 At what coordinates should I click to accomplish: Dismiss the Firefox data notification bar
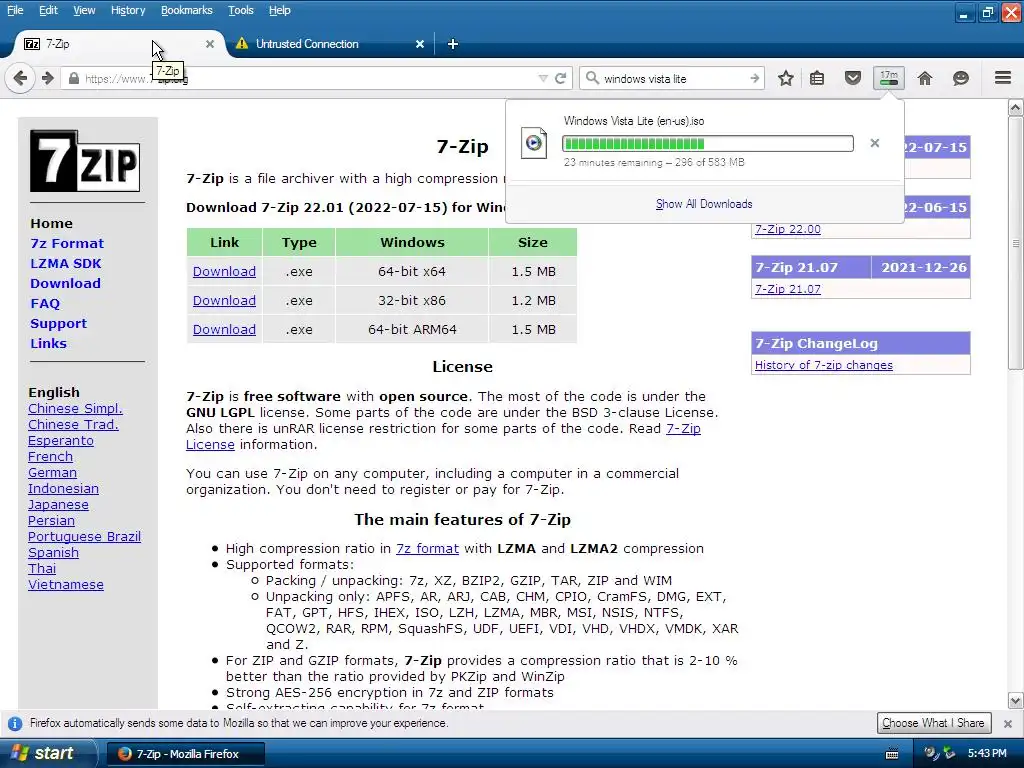pyautogui.click(x=1008, y=724)
